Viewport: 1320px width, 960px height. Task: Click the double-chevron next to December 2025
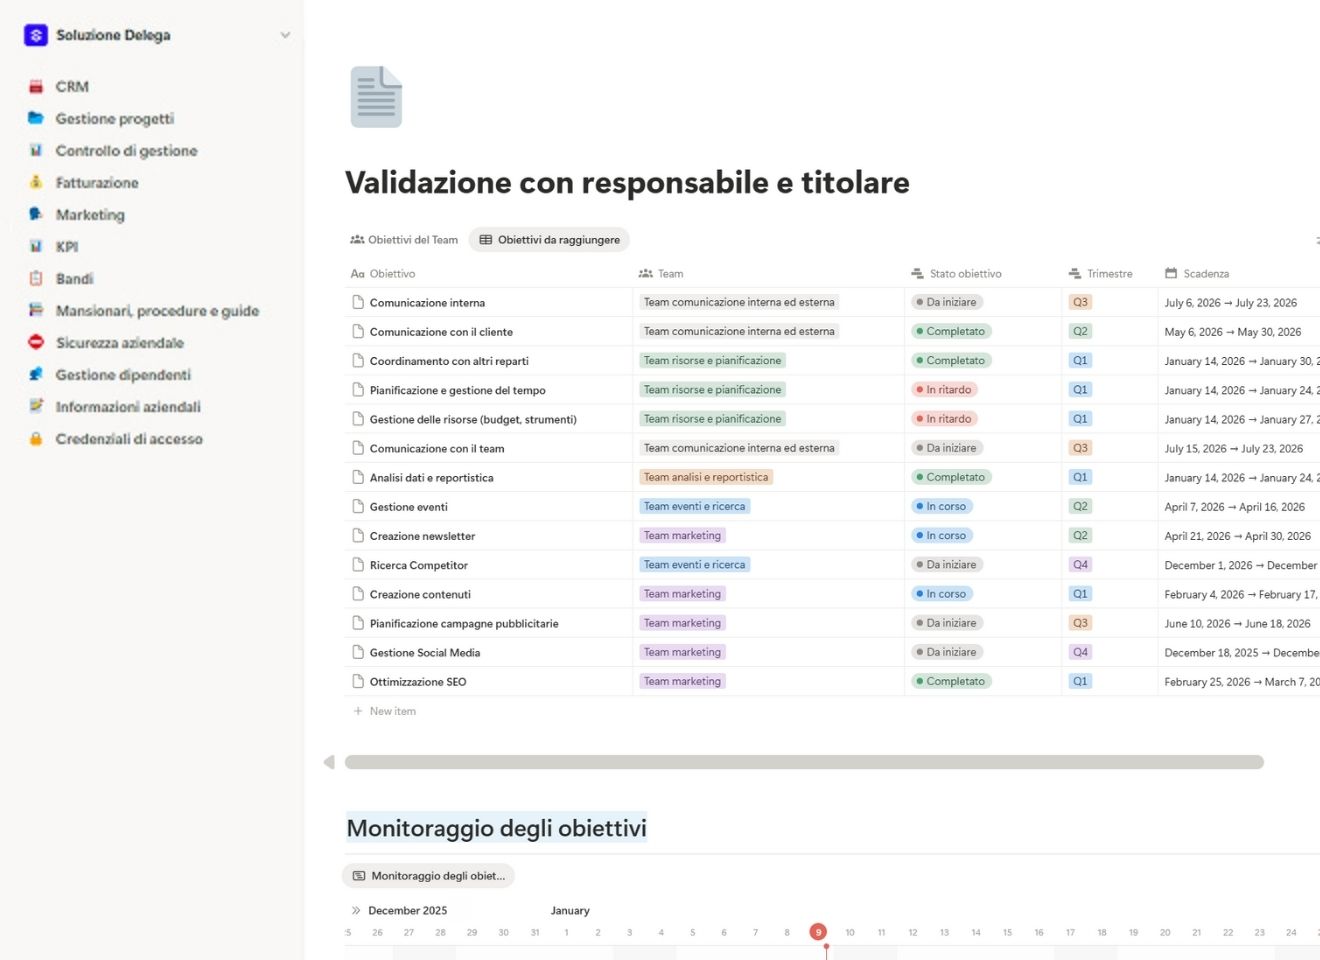(x=356, y=910)
